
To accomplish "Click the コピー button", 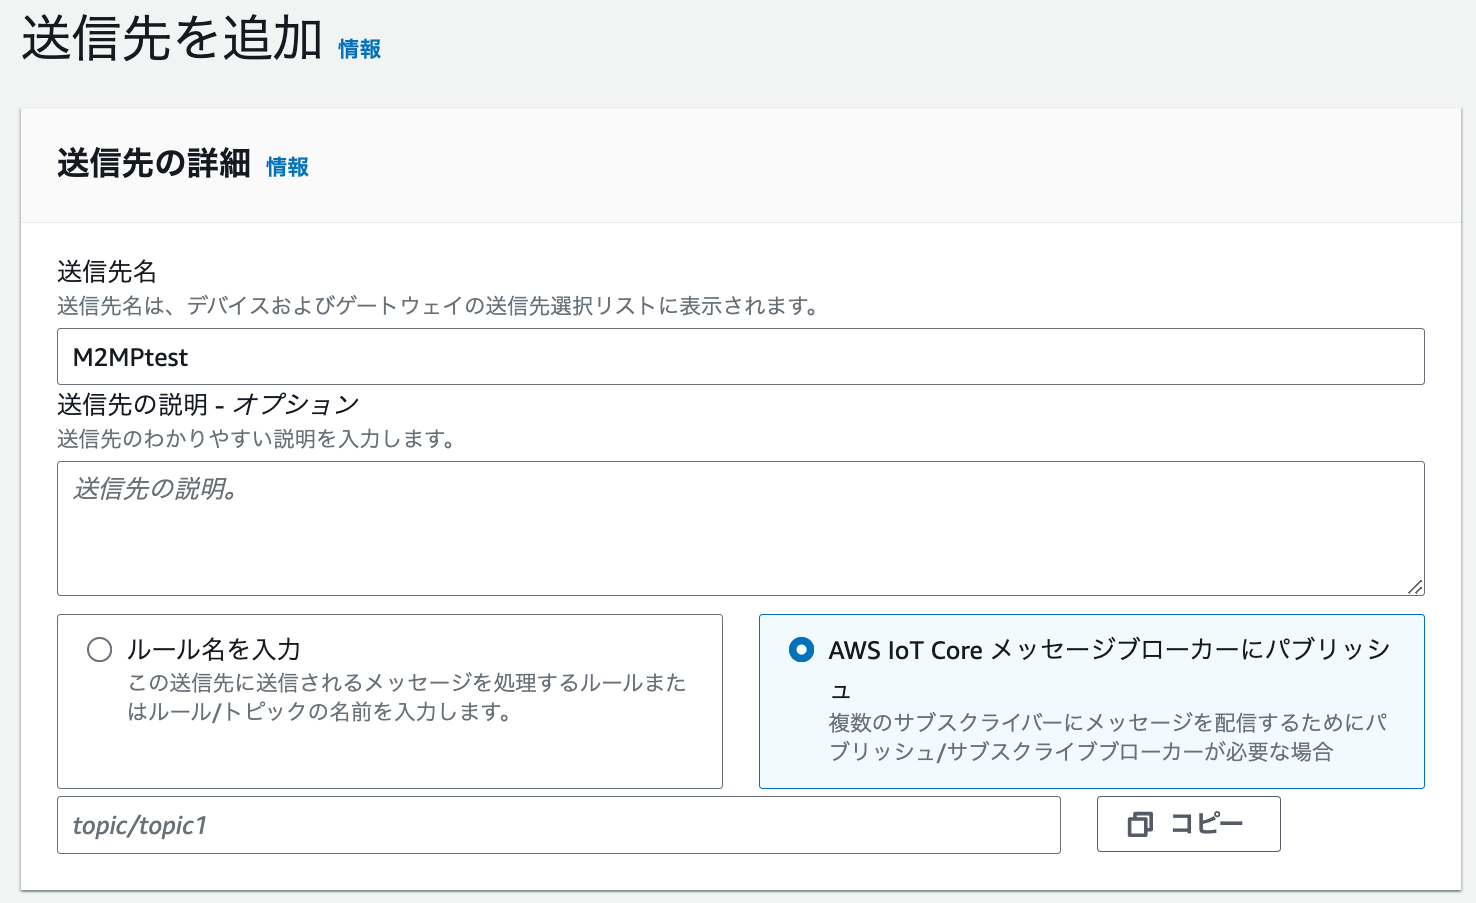I will [1188, 824].
